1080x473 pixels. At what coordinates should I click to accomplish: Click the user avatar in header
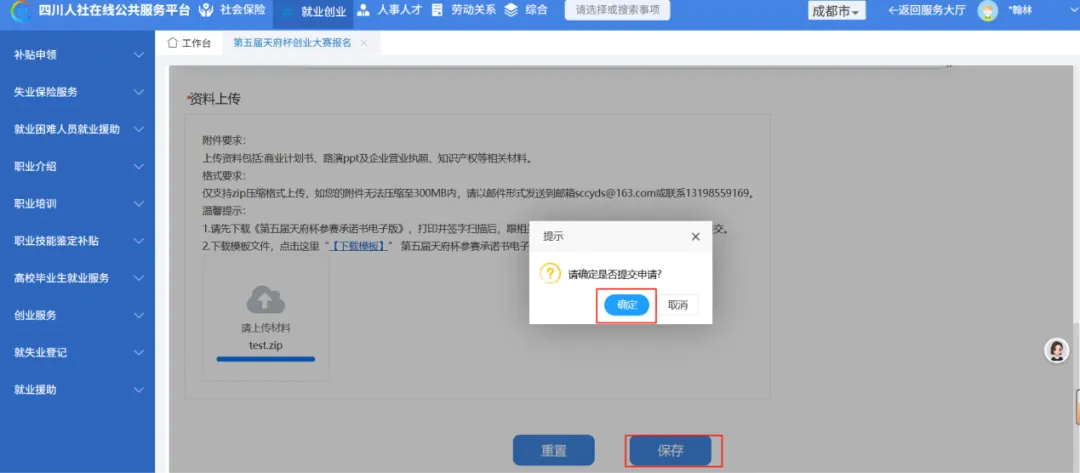[x=987, y=11]
